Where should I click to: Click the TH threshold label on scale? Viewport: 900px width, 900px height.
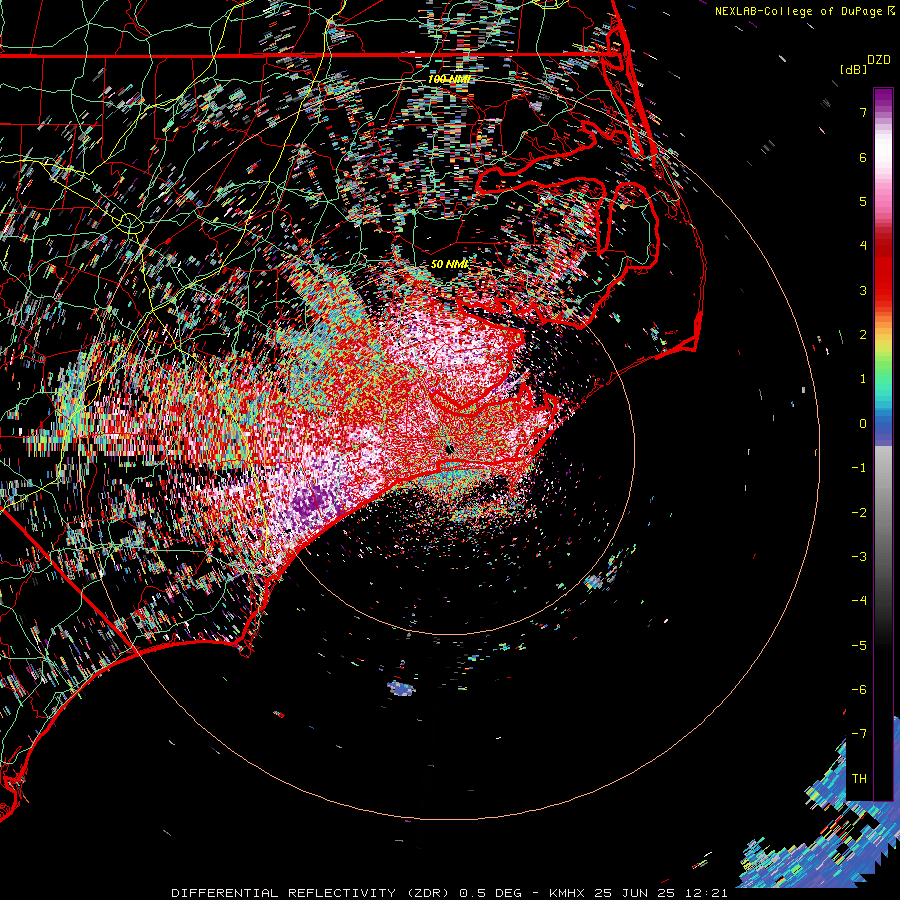tap(859, 779)
